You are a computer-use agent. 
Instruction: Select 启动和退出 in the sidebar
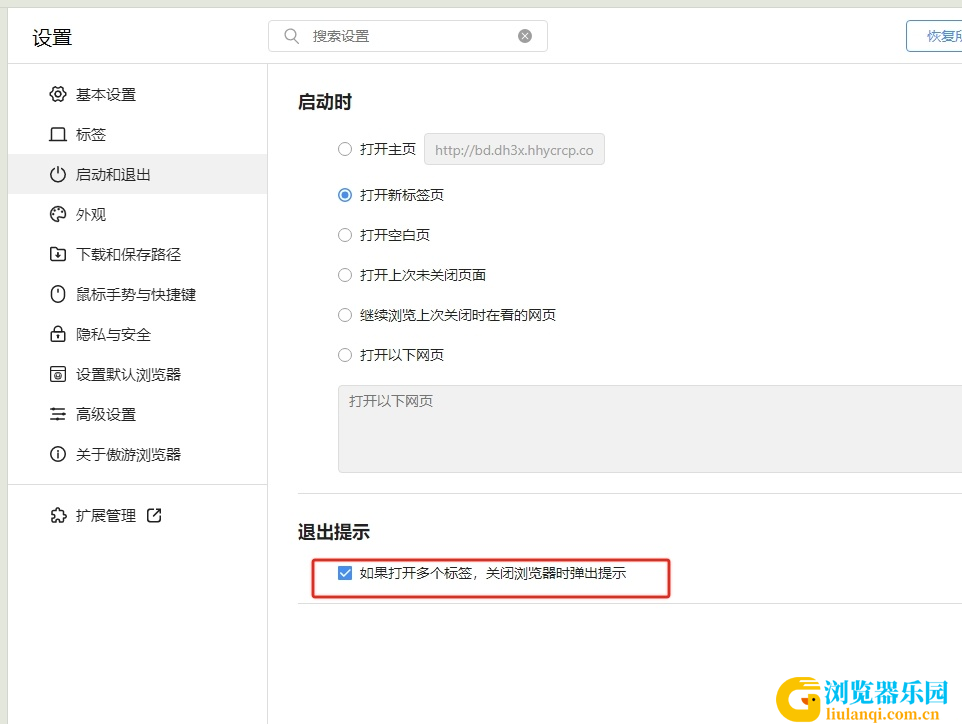tap(137, 174)
